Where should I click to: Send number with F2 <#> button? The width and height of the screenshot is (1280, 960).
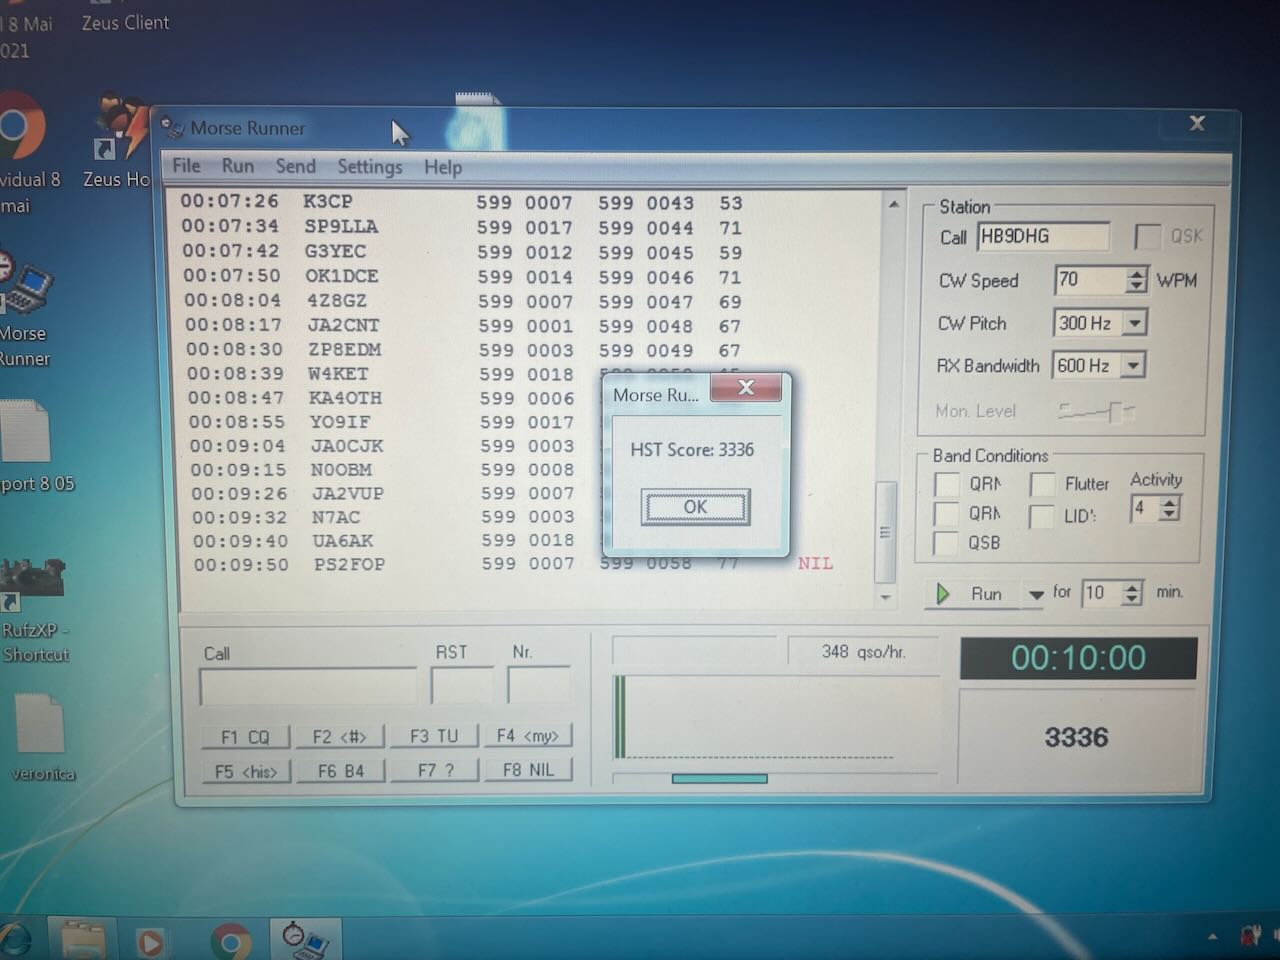pos(339,737)
